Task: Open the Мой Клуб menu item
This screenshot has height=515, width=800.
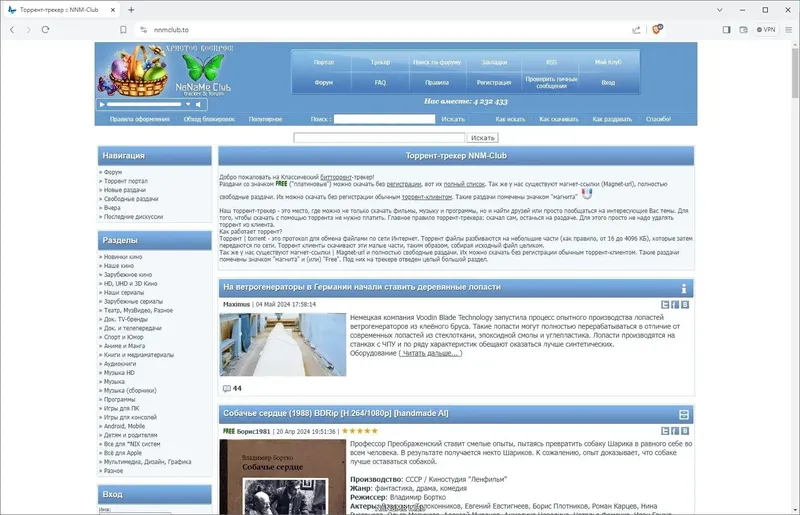Action: click(x=608, y=62)
